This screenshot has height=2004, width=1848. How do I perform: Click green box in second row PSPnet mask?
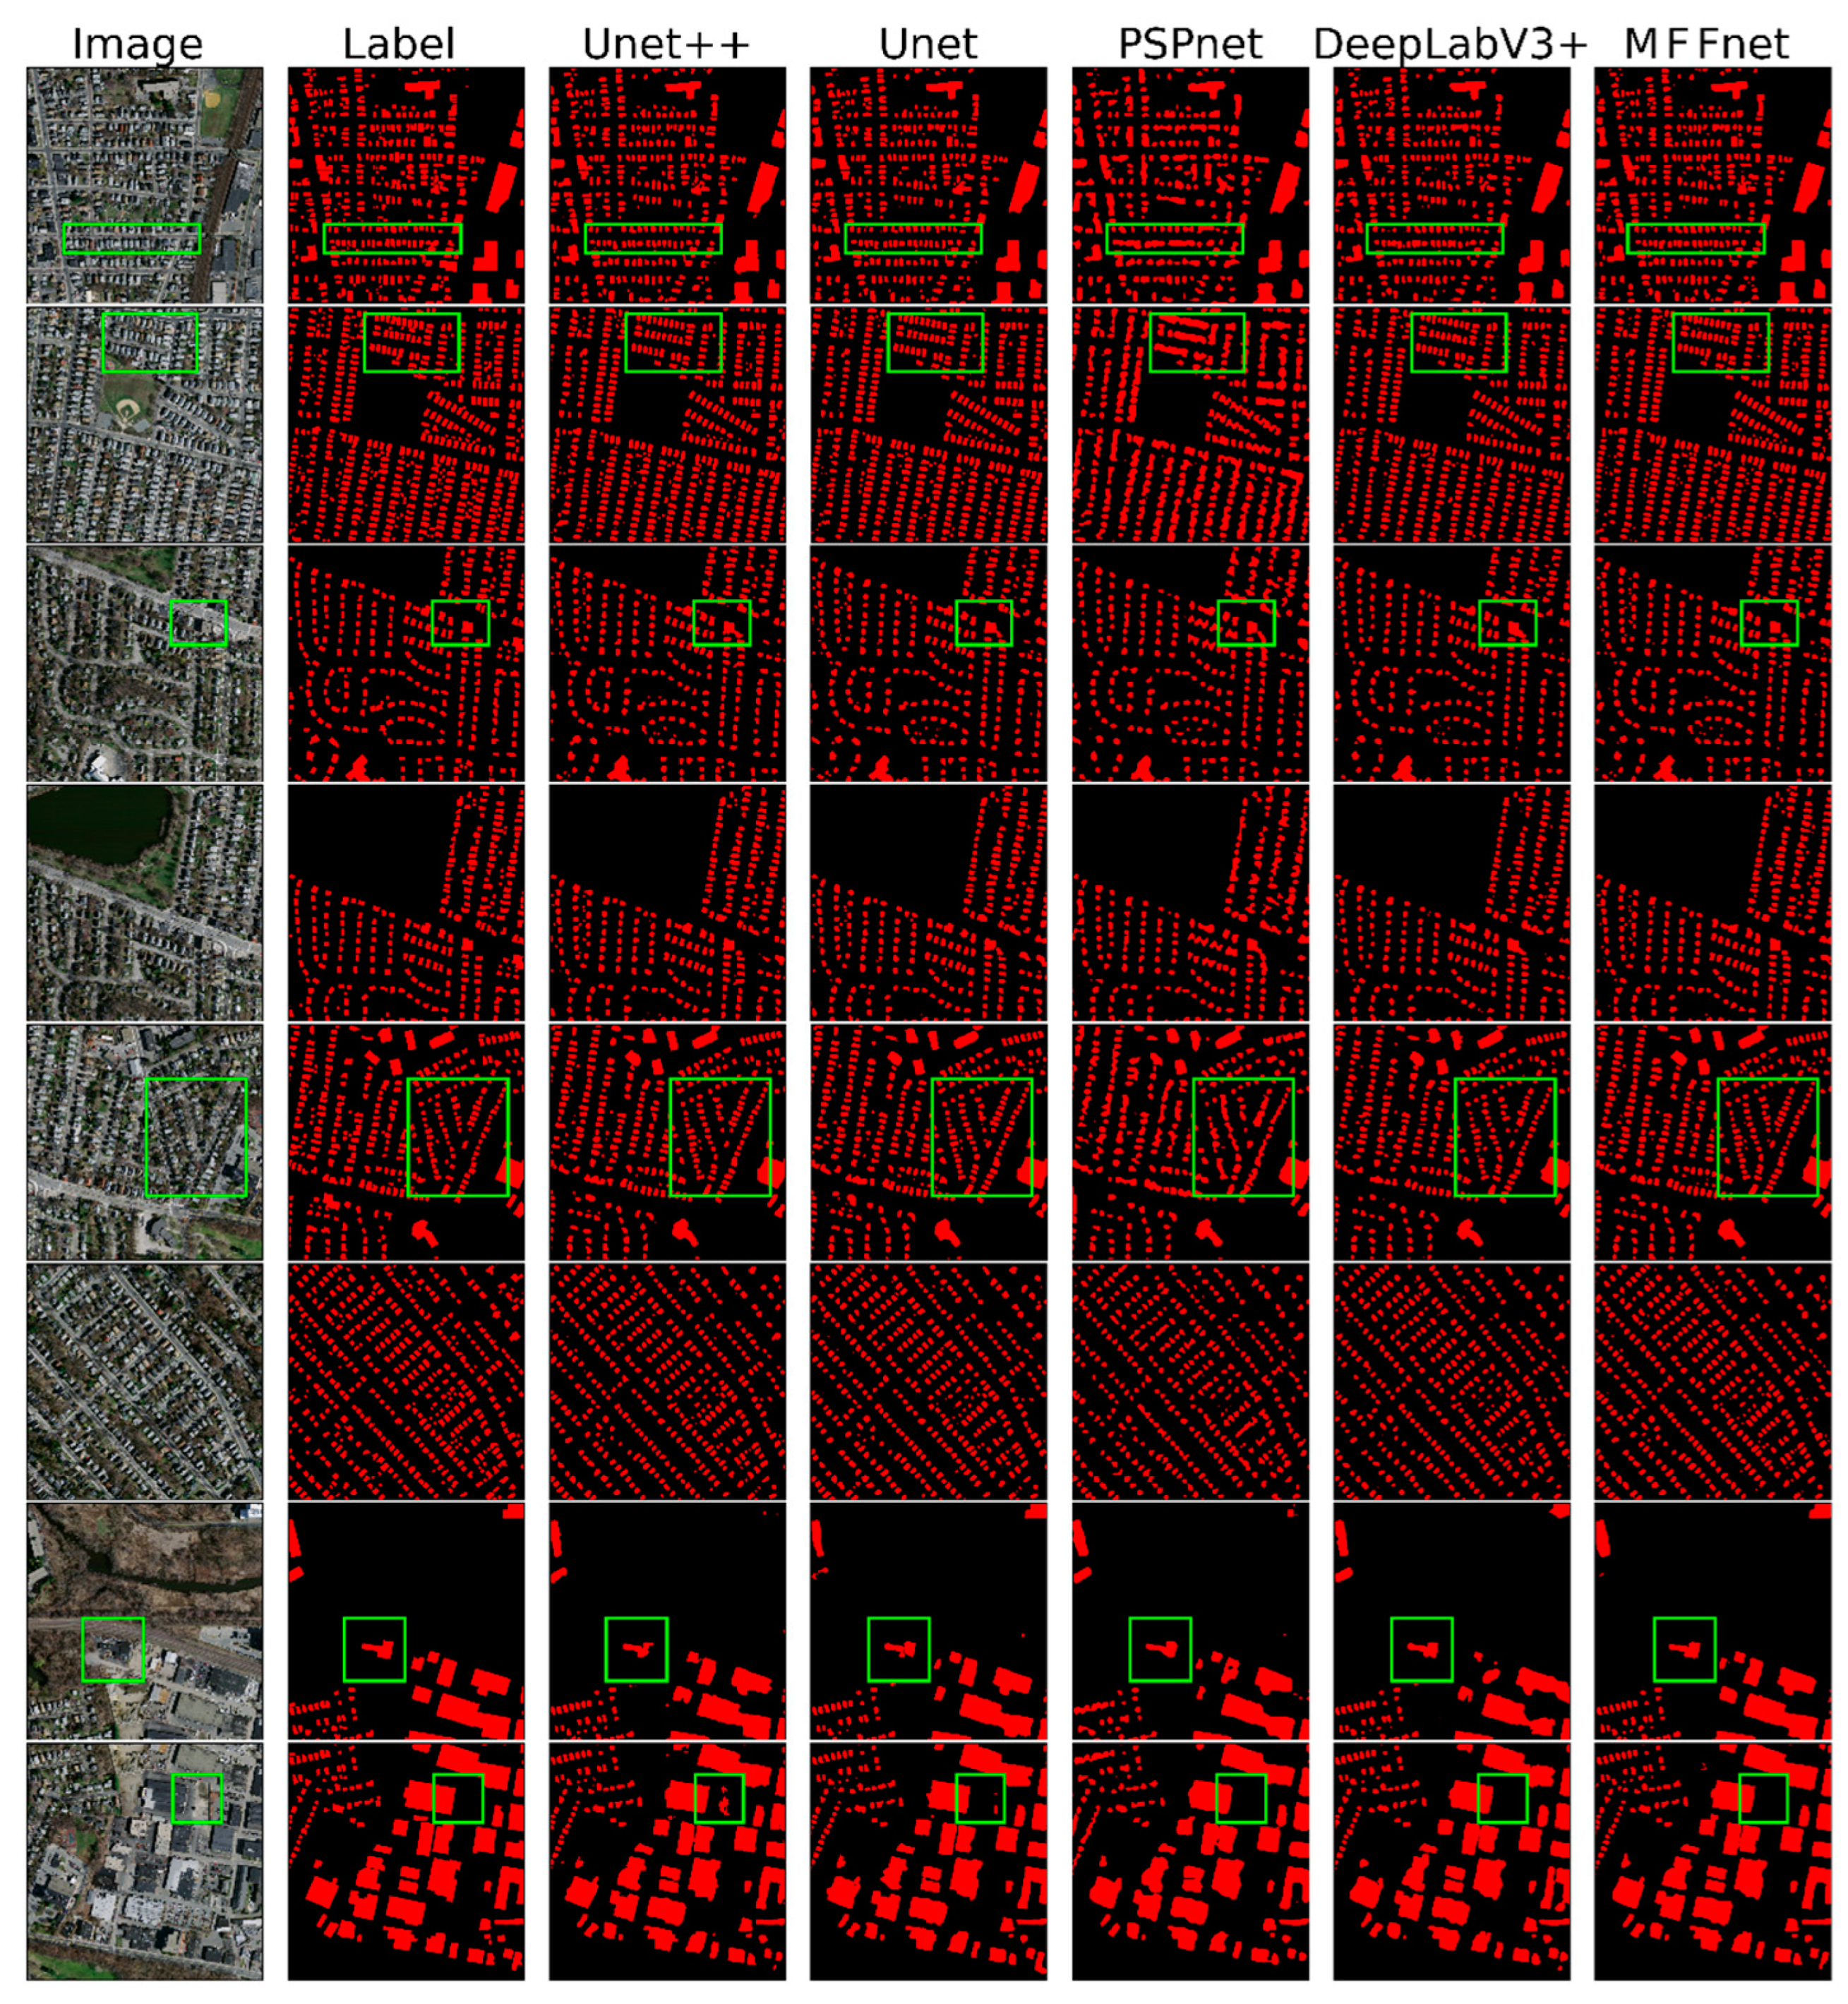[x=1197, y=343]
